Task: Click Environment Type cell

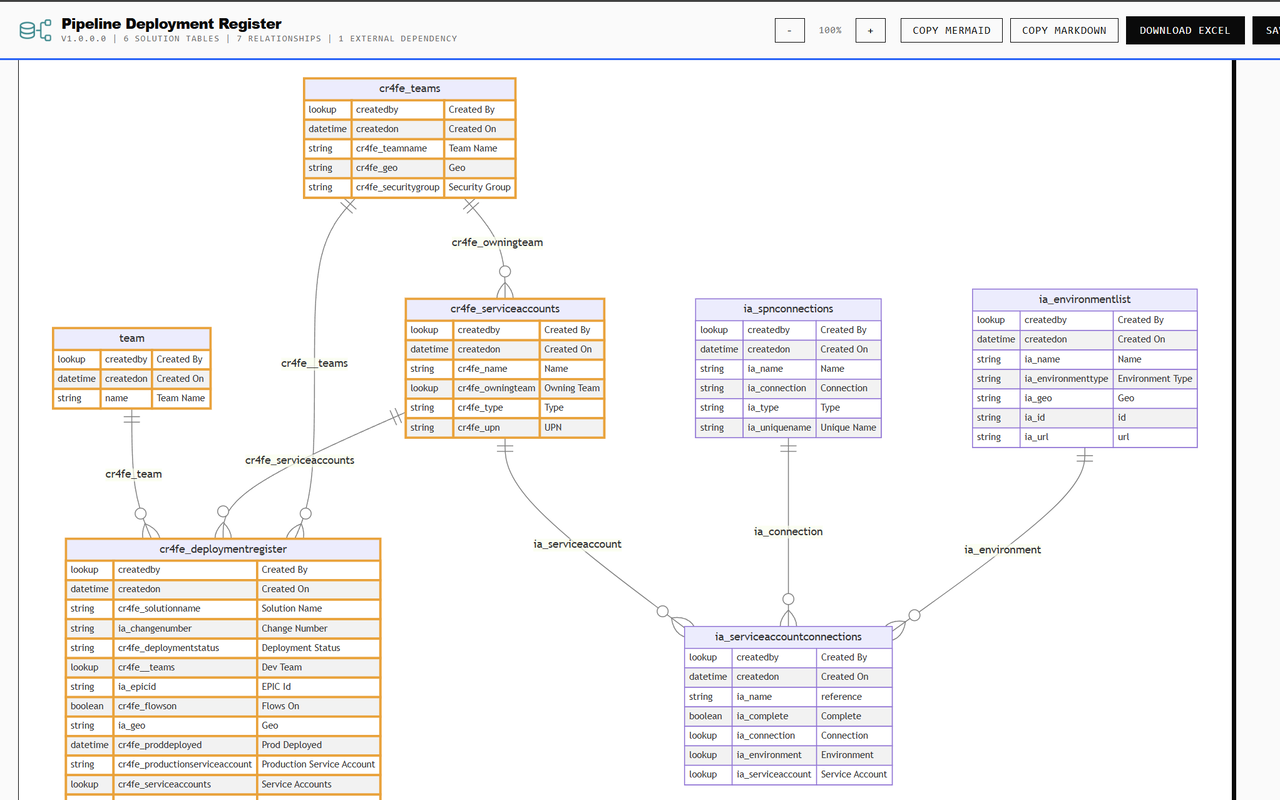Action: point(1155,379)
